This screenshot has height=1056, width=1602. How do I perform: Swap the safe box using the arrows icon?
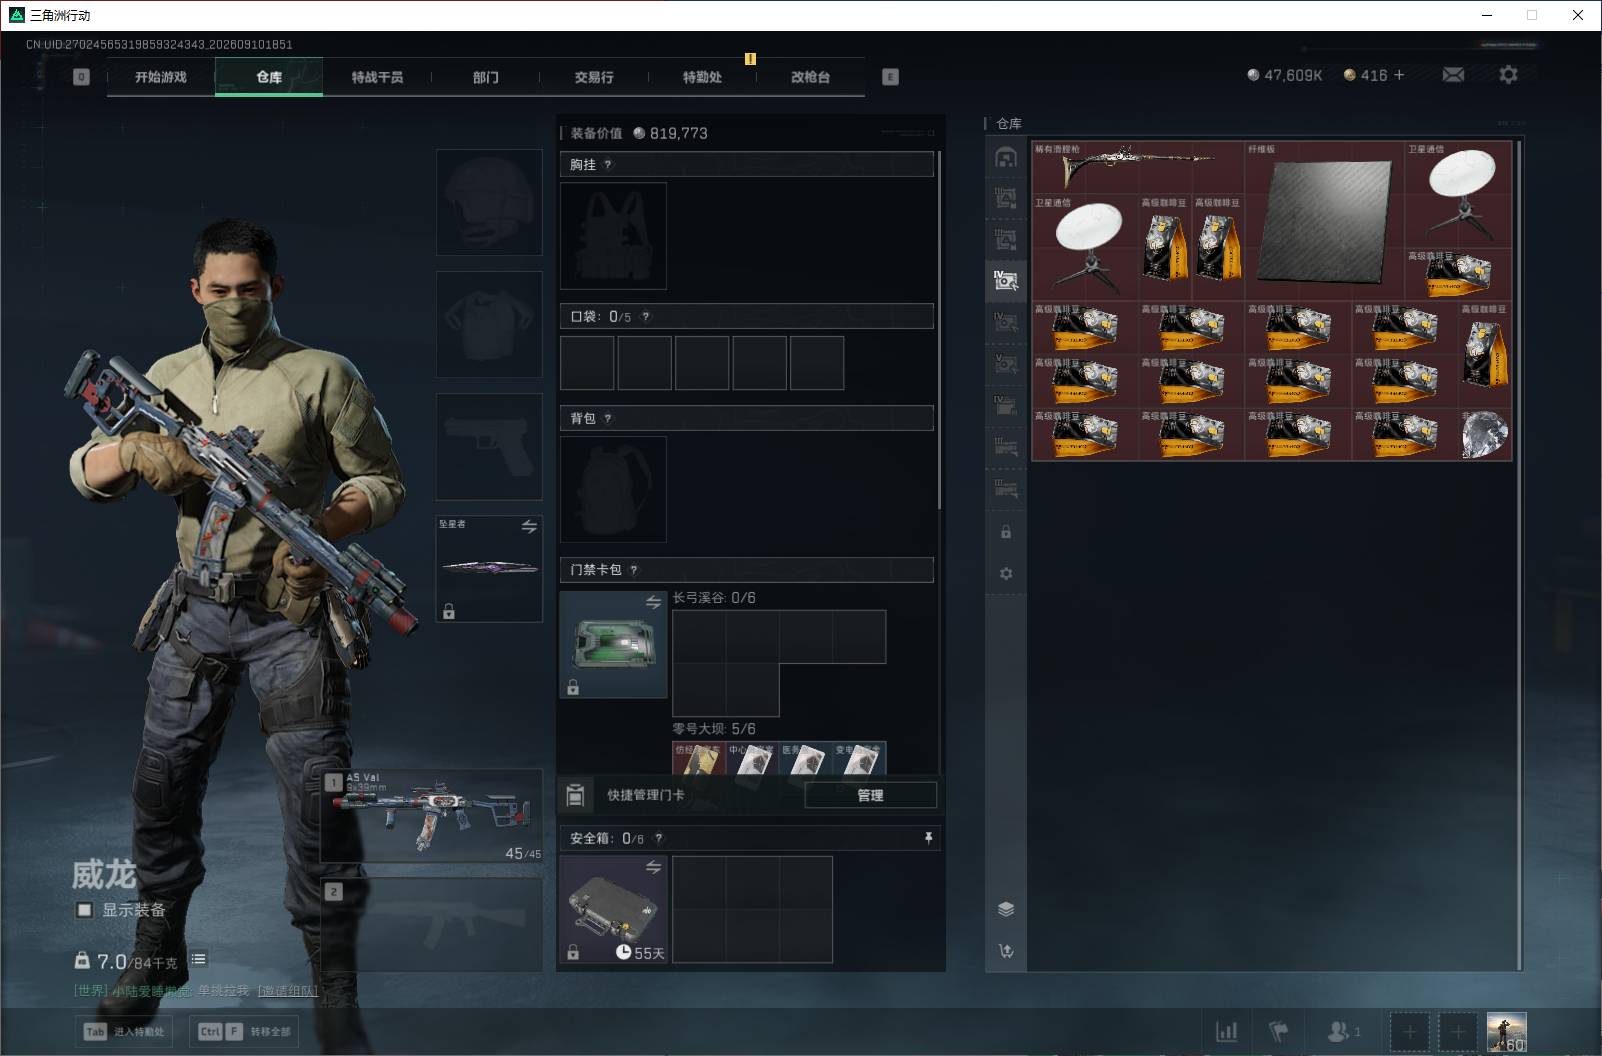coord(653,867)
